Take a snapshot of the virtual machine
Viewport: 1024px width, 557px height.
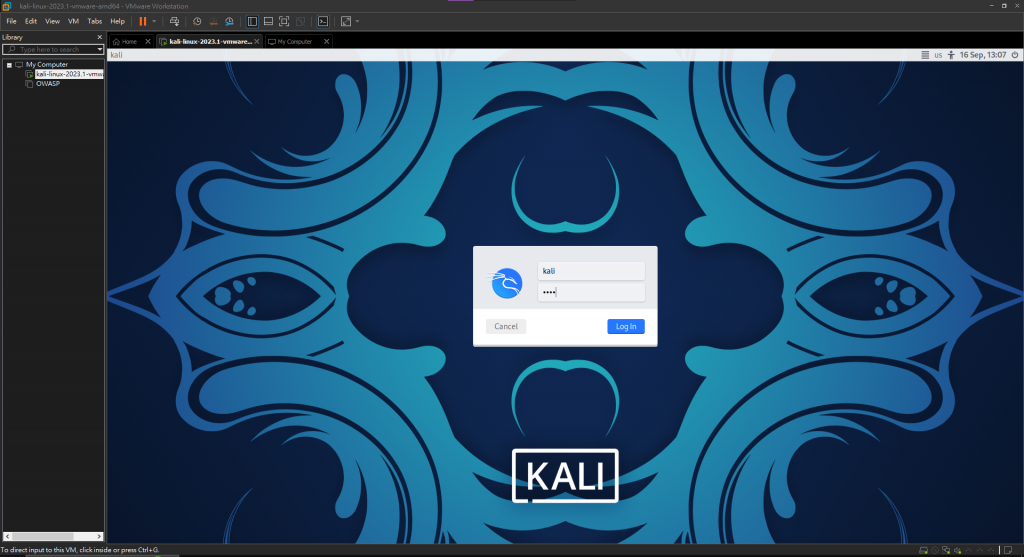[x=197, y=21]
